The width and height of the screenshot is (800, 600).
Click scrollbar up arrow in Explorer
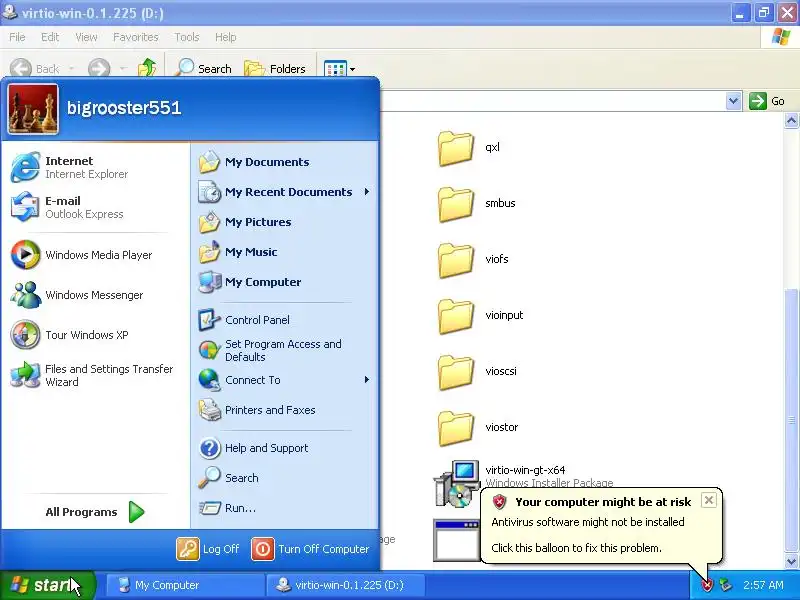(791, 120)
